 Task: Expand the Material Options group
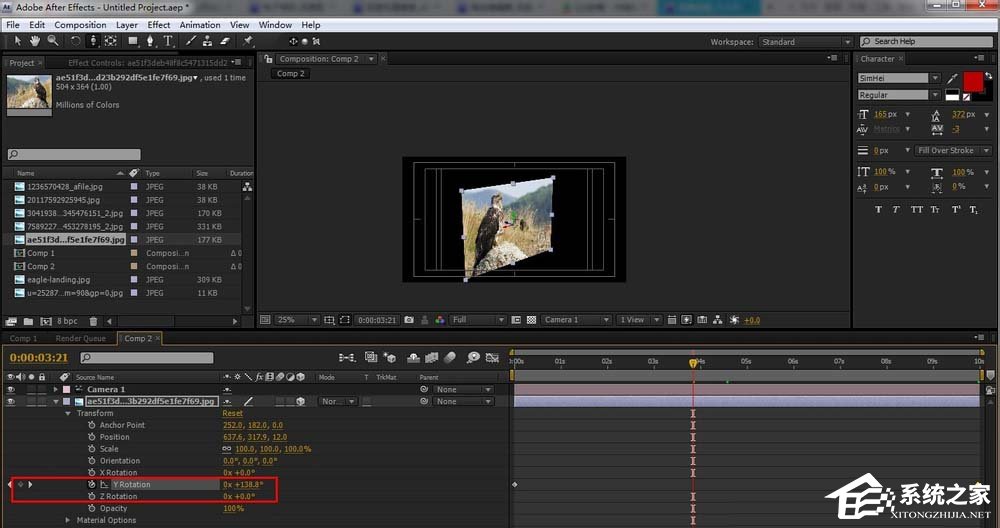tap(68, 520)
